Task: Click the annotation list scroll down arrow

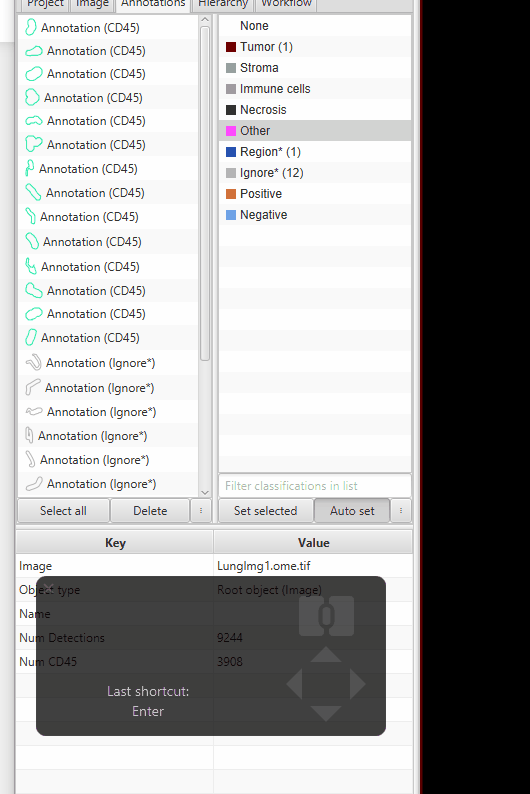Action: 205,492
